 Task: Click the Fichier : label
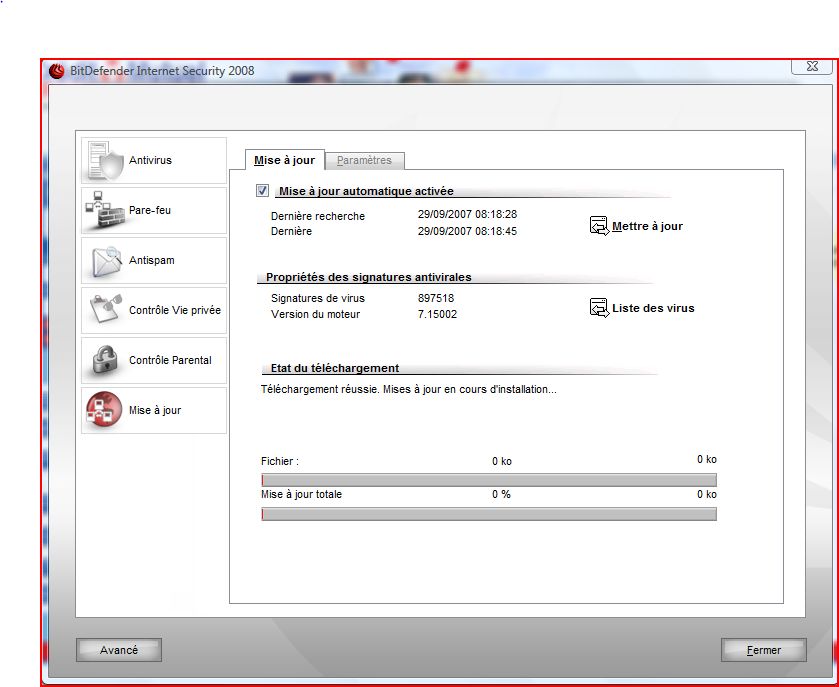coord(280,461)
